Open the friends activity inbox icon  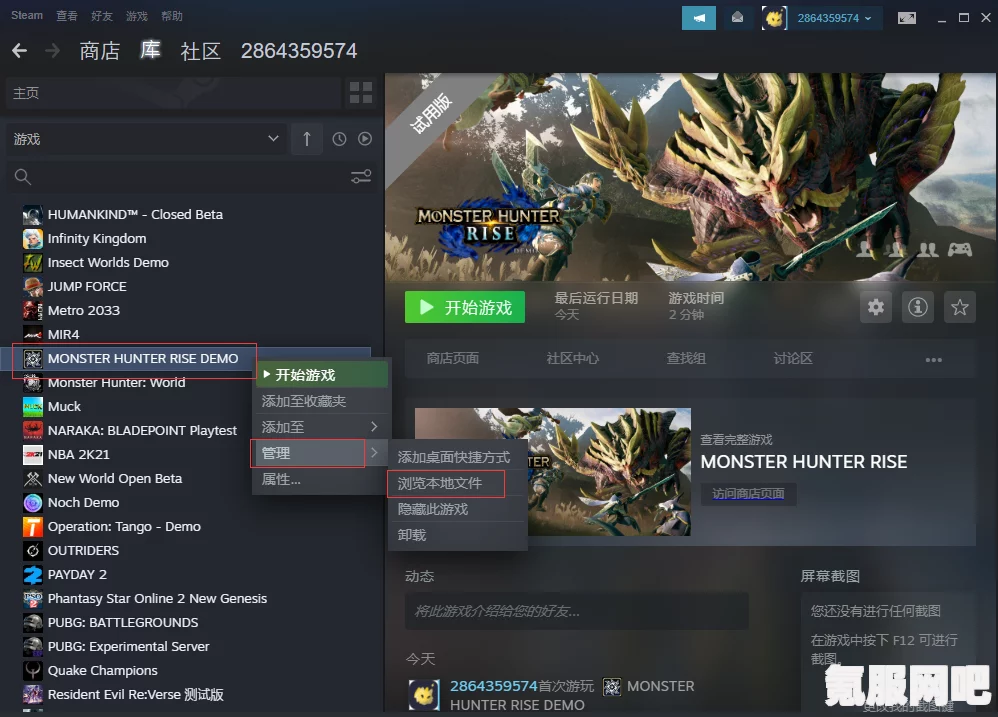(x=737, y=18)
